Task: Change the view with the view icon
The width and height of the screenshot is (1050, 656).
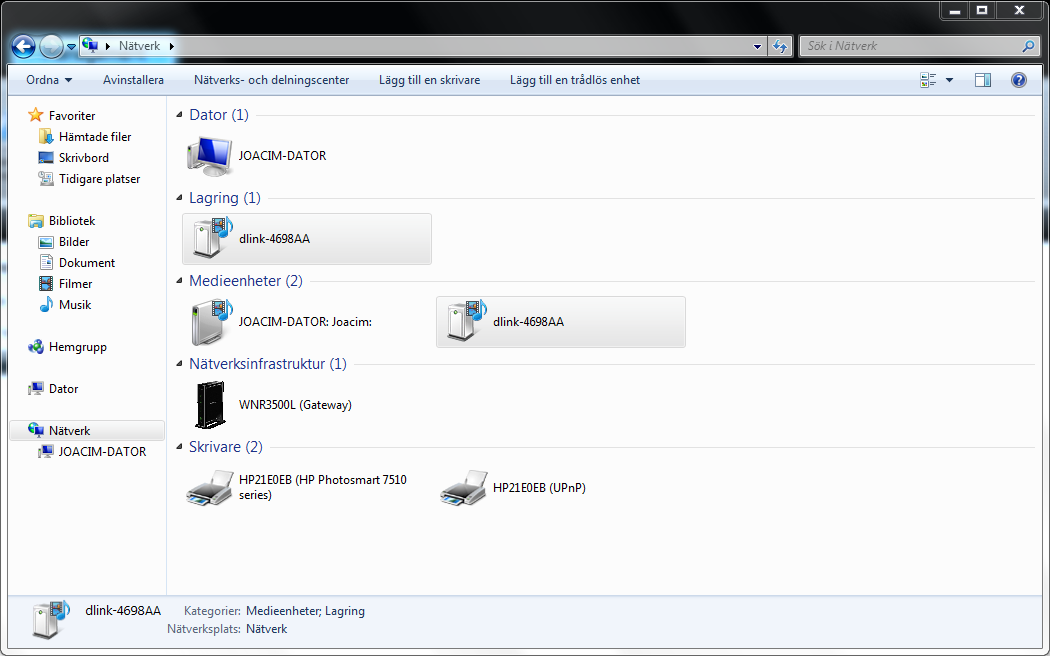Action: pos(928,80)
